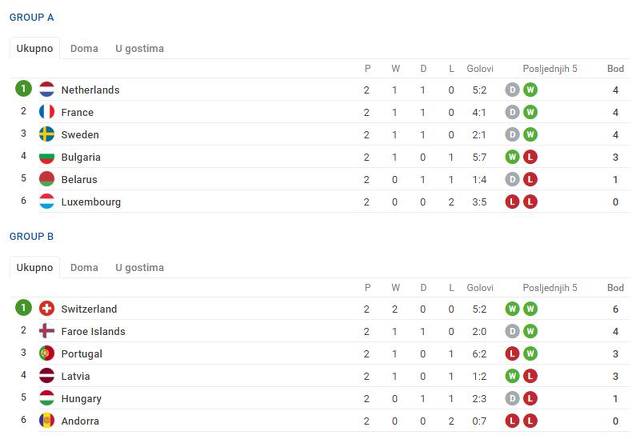
Task: Switch Group A to U gostima tab
Action: (139, 48)
